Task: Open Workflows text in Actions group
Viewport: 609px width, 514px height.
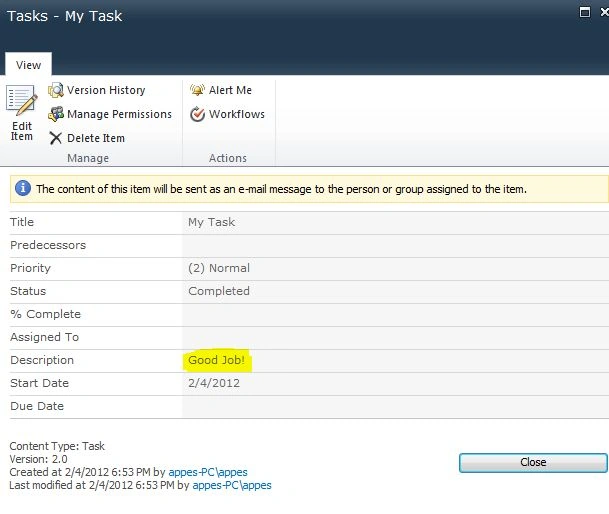Action: tap(237, 114)
